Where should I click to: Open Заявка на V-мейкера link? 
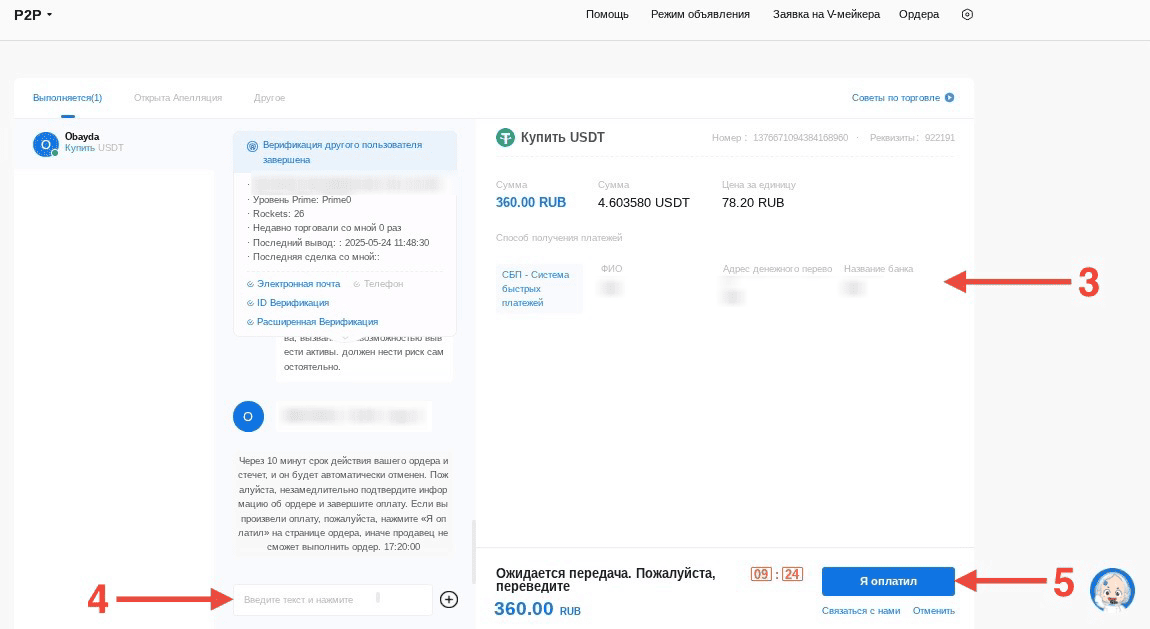826,14
